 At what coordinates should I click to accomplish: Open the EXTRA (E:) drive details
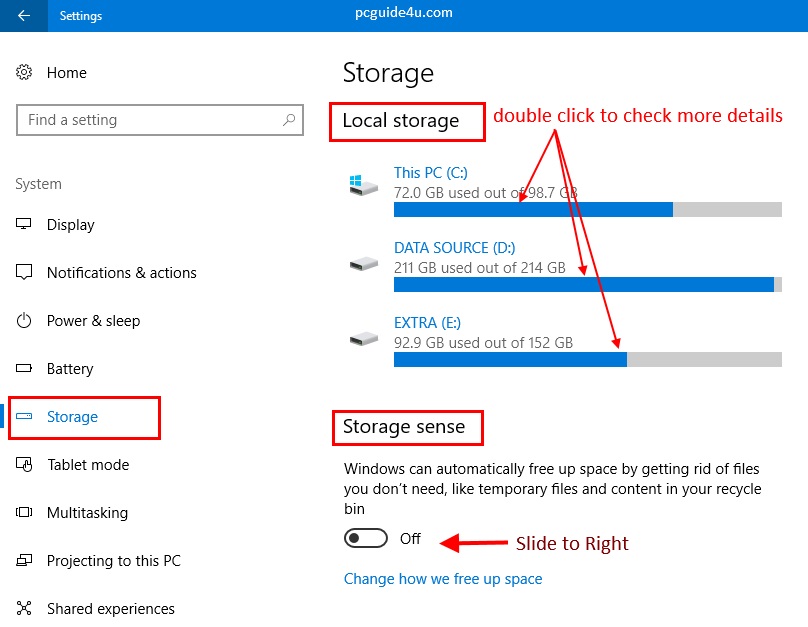pos(427,323)
